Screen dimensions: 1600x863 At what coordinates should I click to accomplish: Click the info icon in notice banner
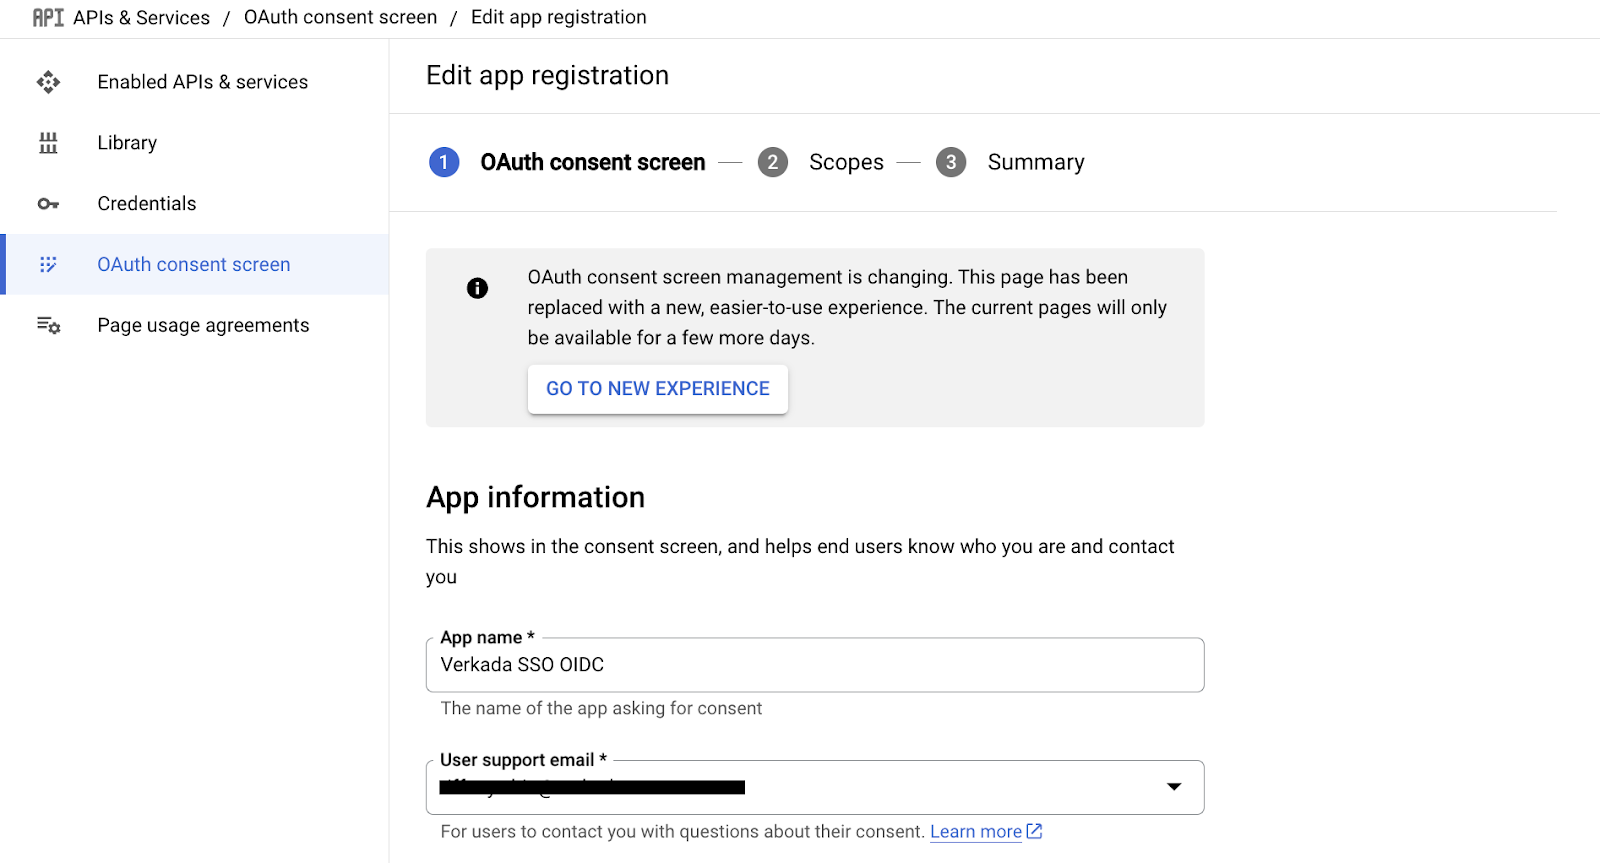[x=477, y=288]
